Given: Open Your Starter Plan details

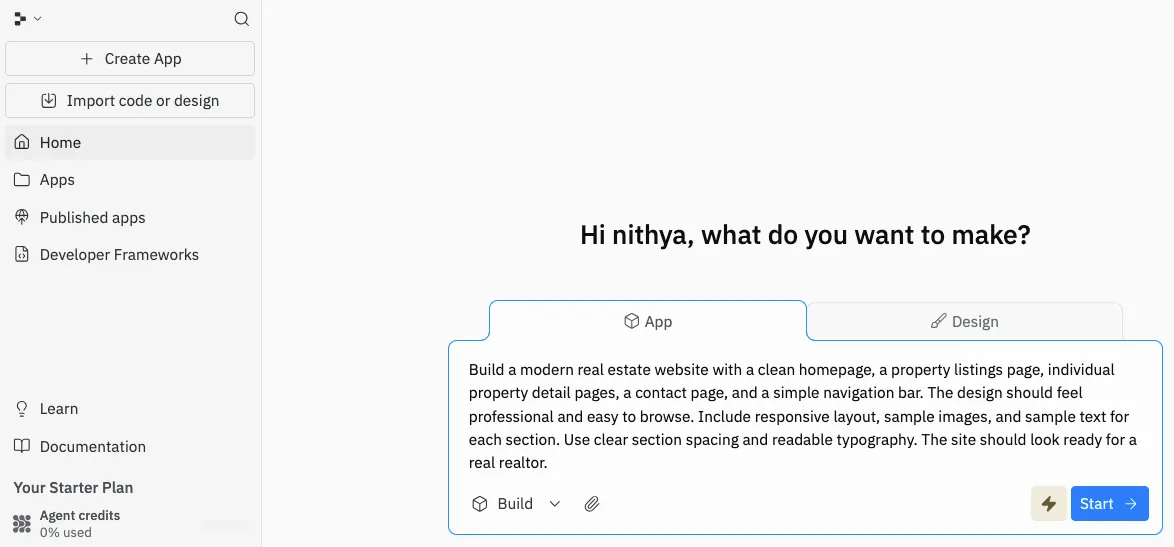Looking at the screenshot, I should pyautogui.click(x=73, y=488).
